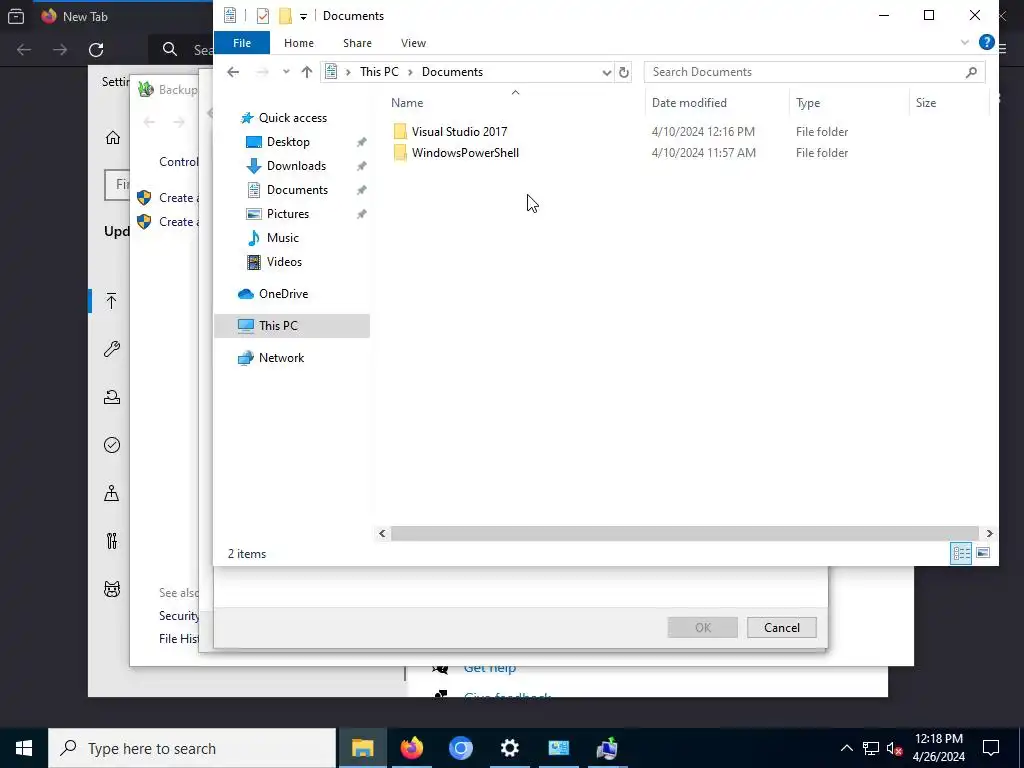Go back in File Explorer

pos(233,72)
